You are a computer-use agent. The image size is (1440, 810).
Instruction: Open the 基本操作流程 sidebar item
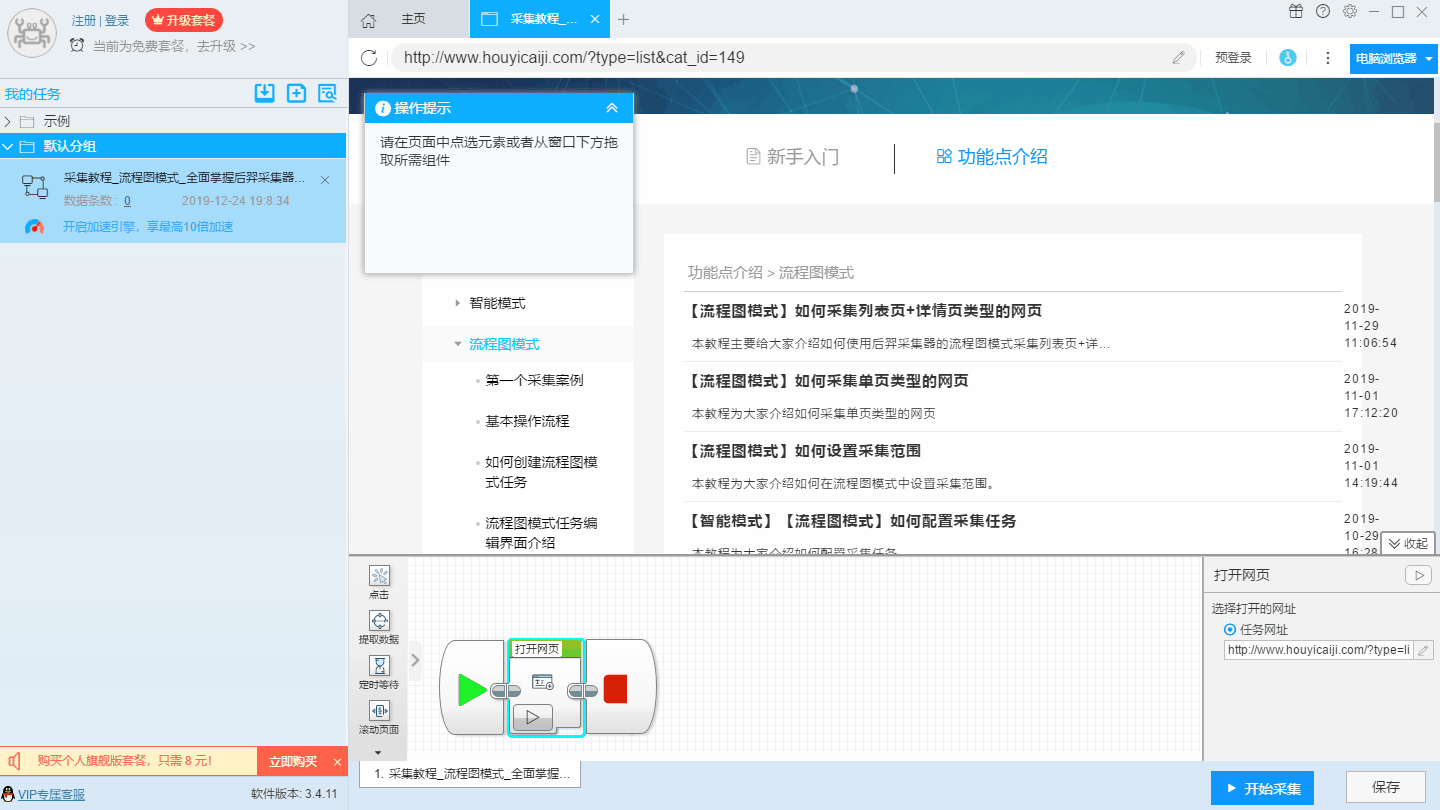coord(527,422)
